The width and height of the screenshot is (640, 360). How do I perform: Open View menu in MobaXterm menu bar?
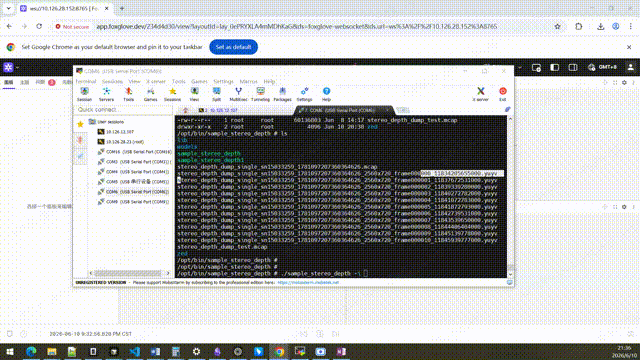click(134, 82)
